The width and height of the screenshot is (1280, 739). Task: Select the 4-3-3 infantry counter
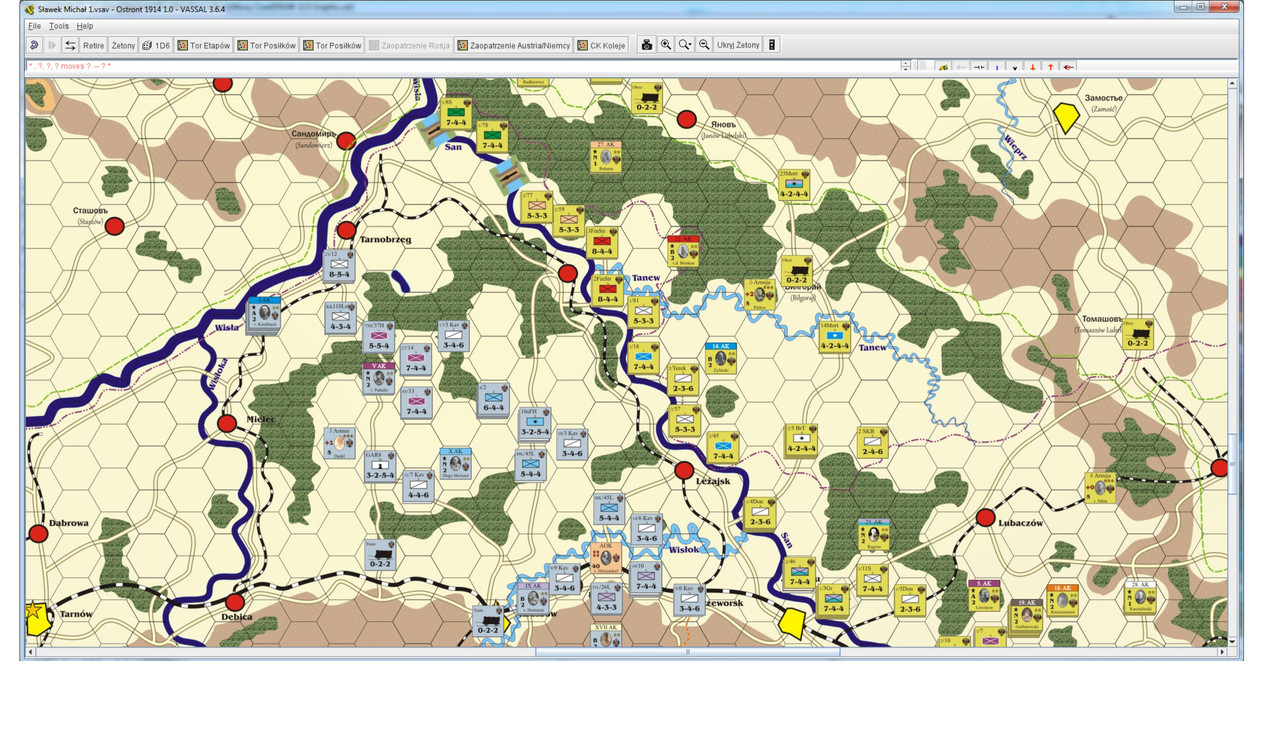607,598
